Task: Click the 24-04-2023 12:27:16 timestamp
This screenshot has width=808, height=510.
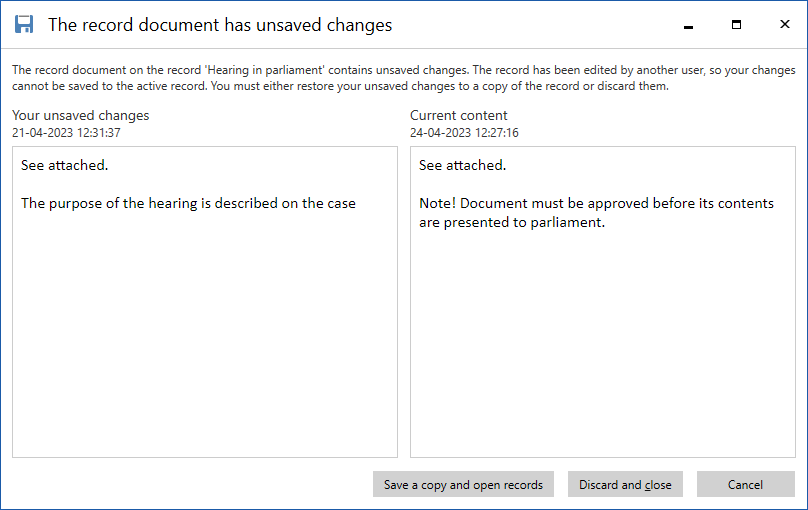Action: tap(464, 133)
